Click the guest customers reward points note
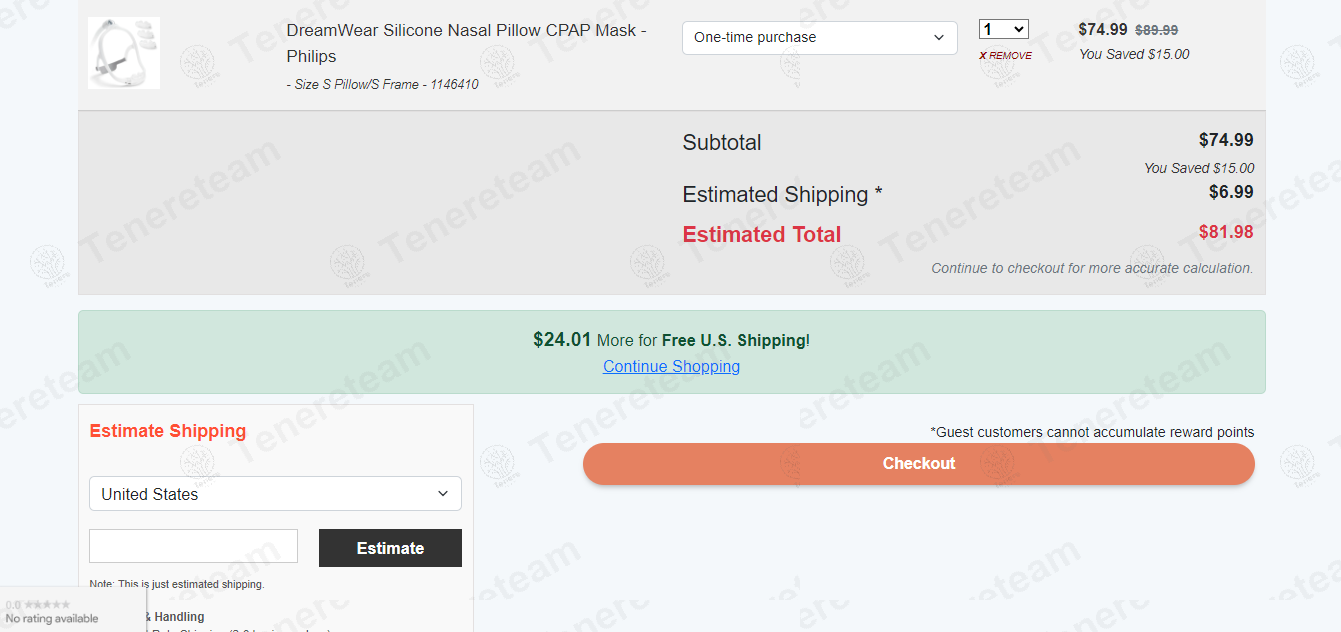1341x632 pixels. point(1092,432)
